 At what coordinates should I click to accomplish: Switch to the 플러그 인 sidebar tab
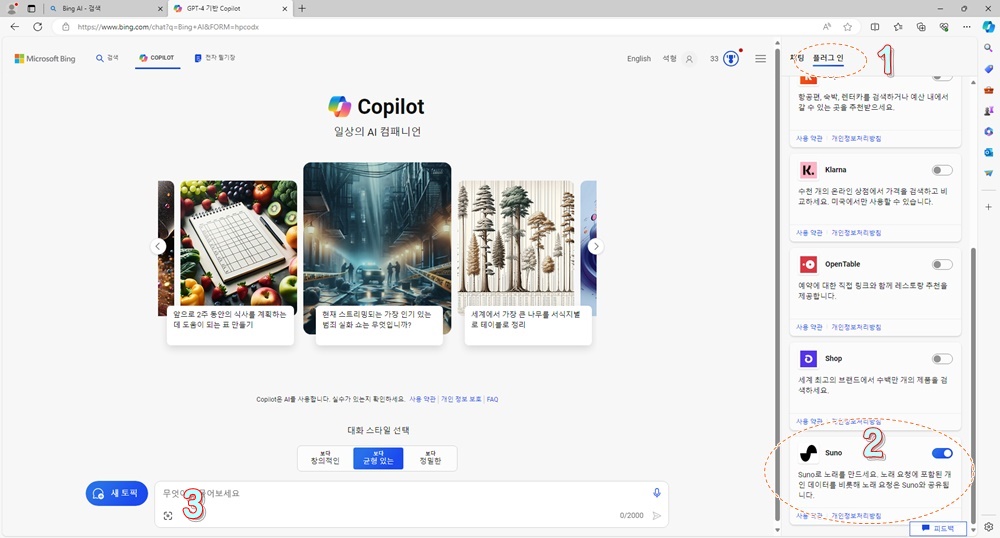click(x=828, y=58)
